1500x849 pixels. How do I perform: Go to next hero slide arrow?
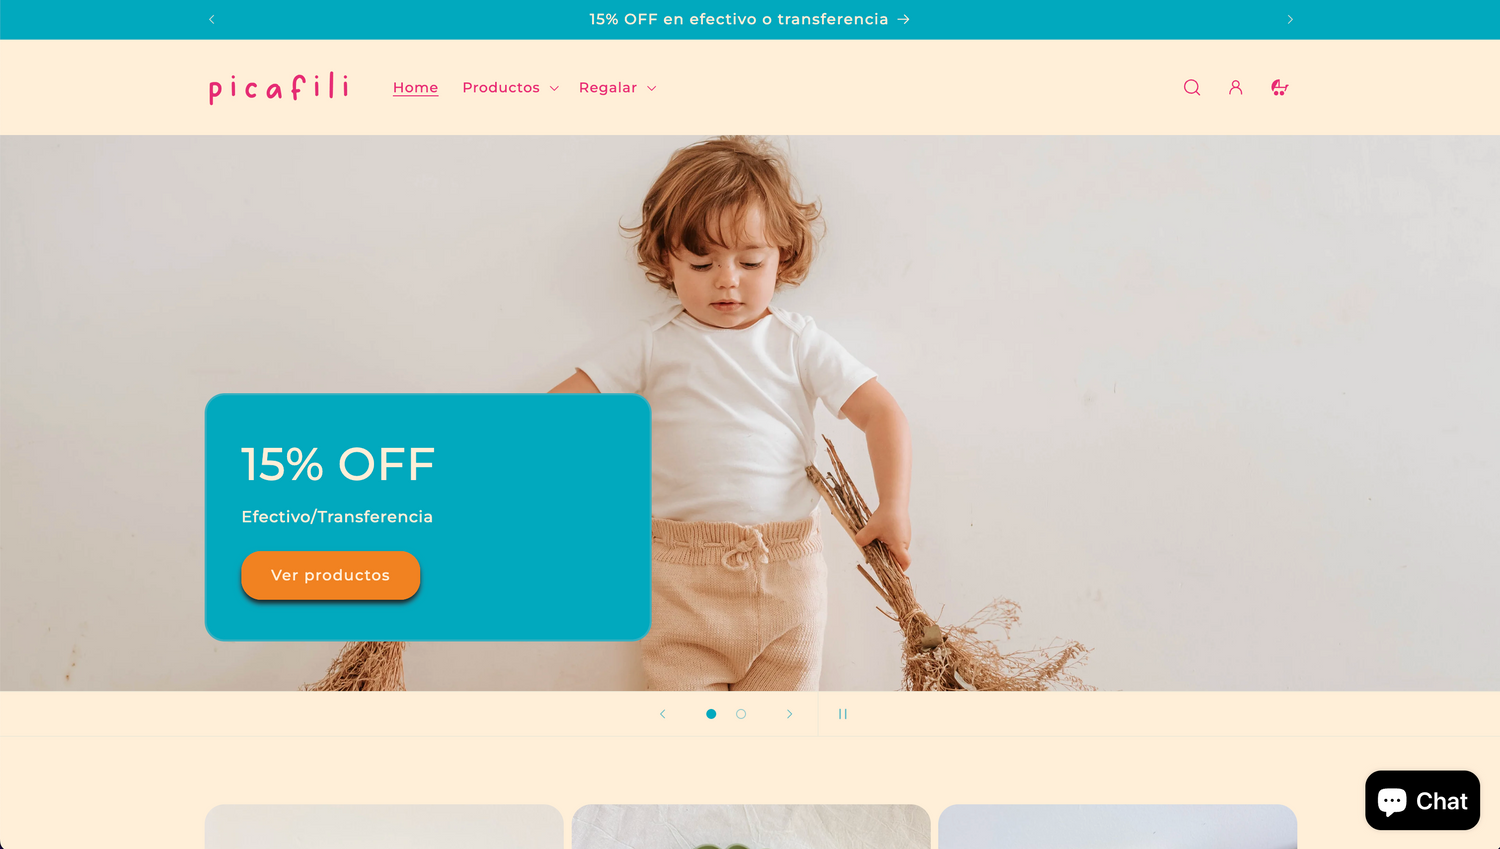point(789,714)
